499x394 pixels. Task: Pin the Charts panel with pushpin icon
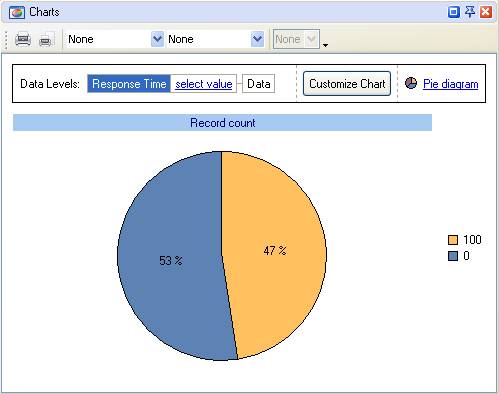470,12
